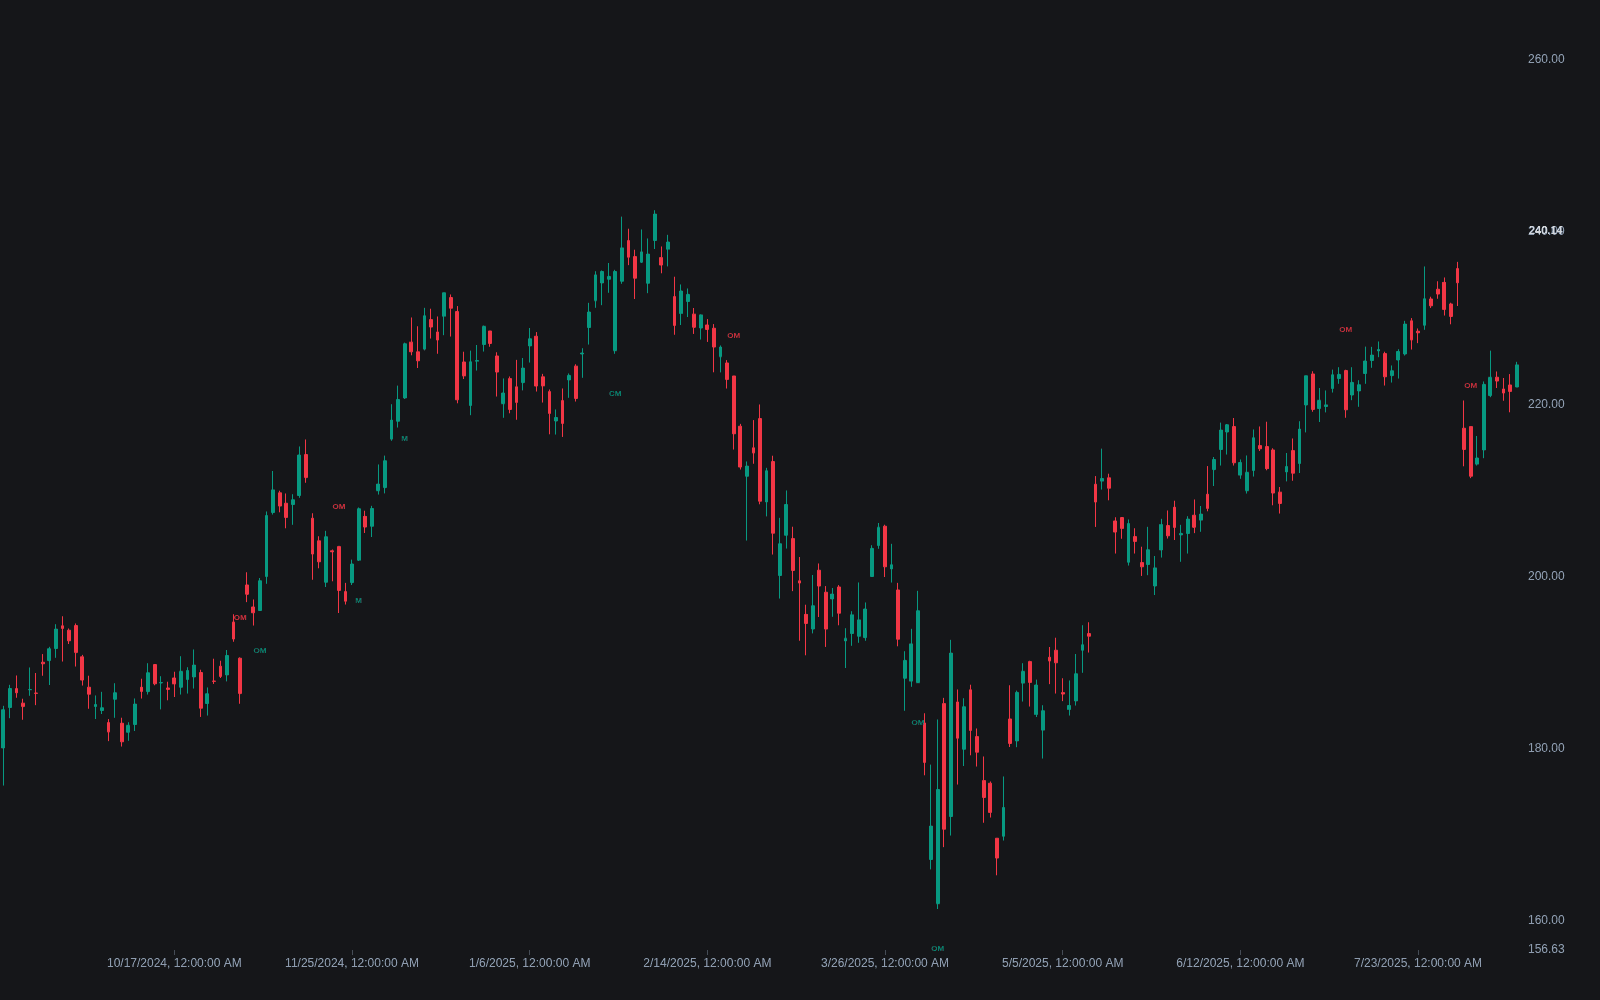
Task: Click the 160.00 price axis label
Action: 1546,920
